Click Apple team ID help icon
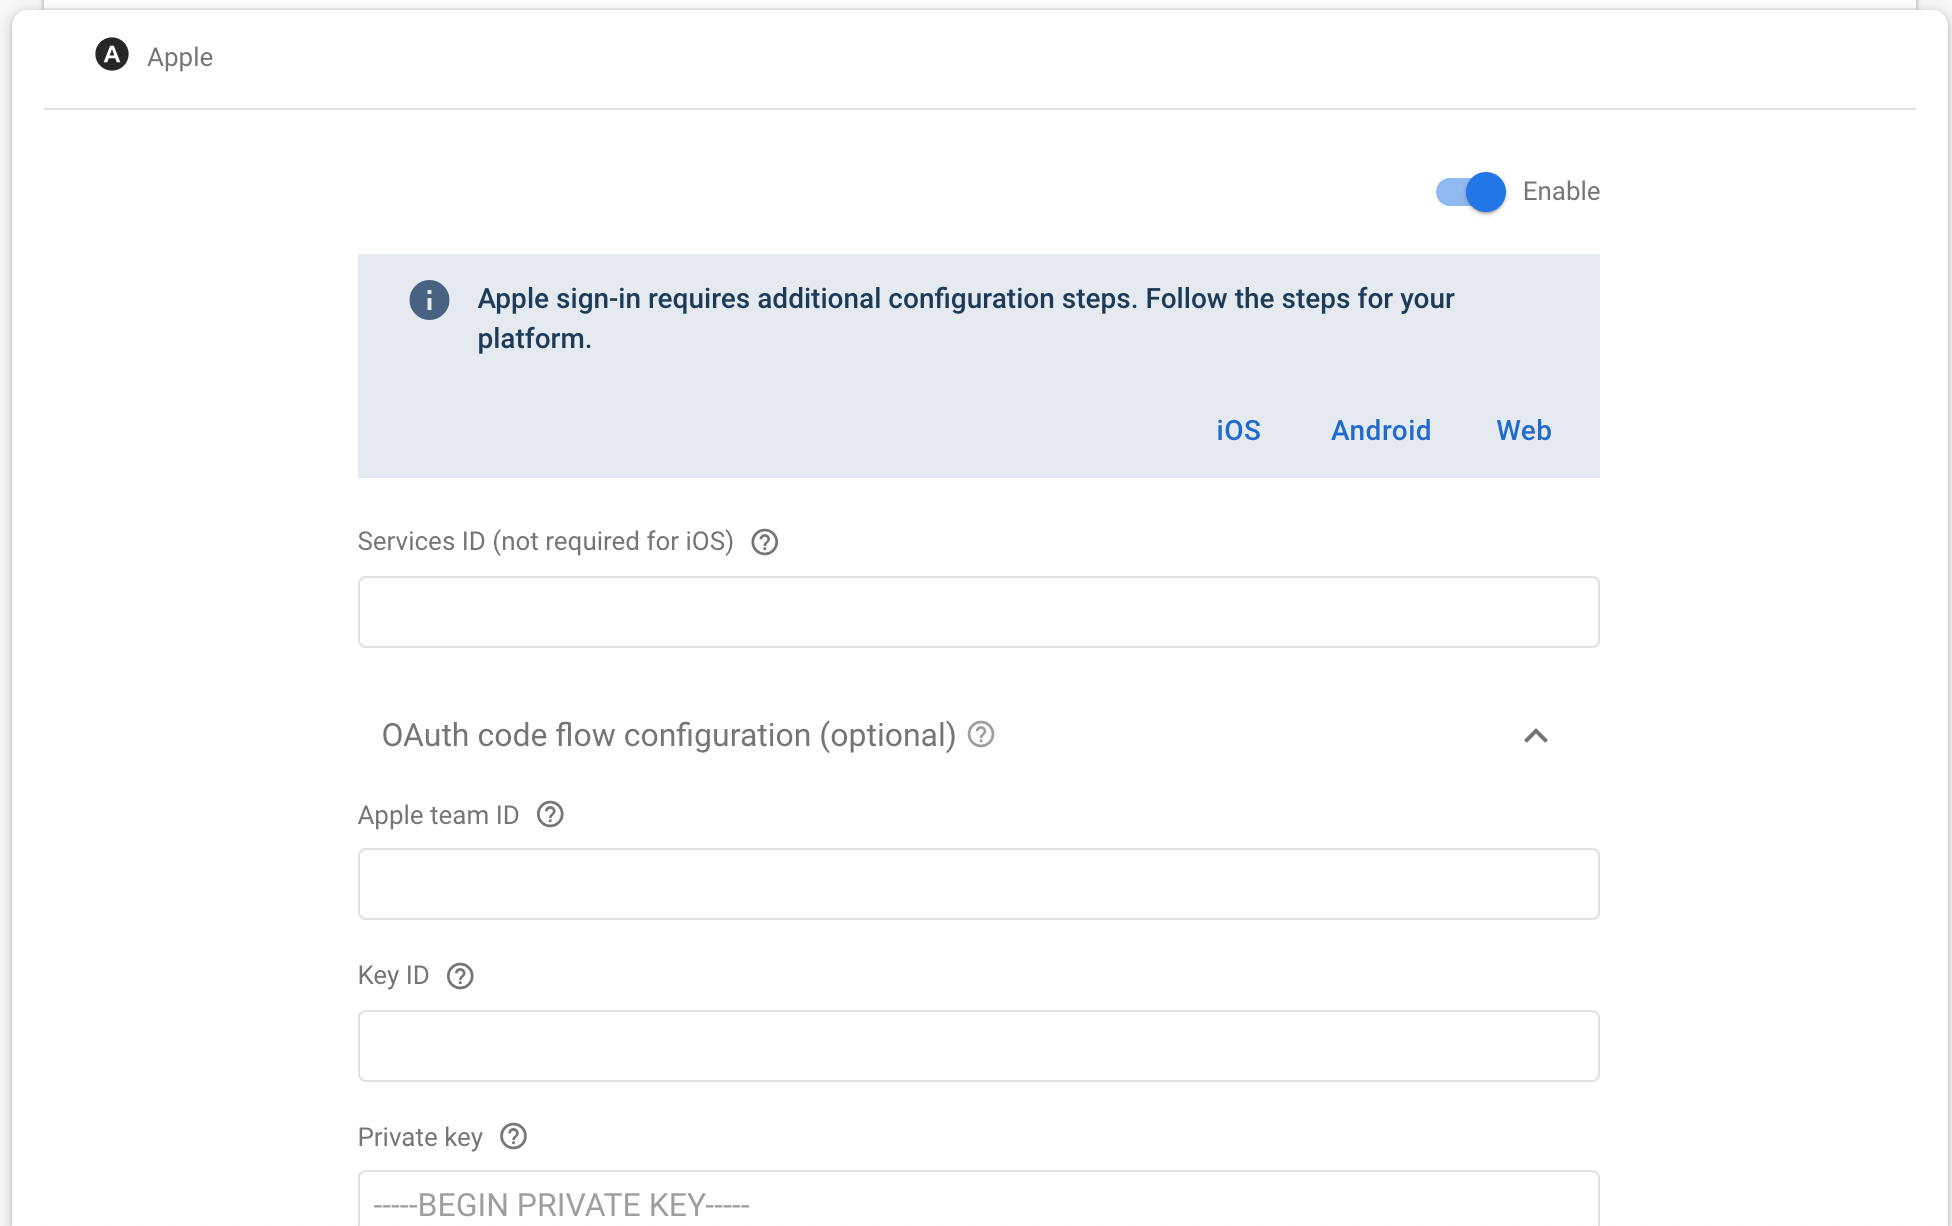The height and width of the screenshot is (1226, 1952). tap(550, 815)
